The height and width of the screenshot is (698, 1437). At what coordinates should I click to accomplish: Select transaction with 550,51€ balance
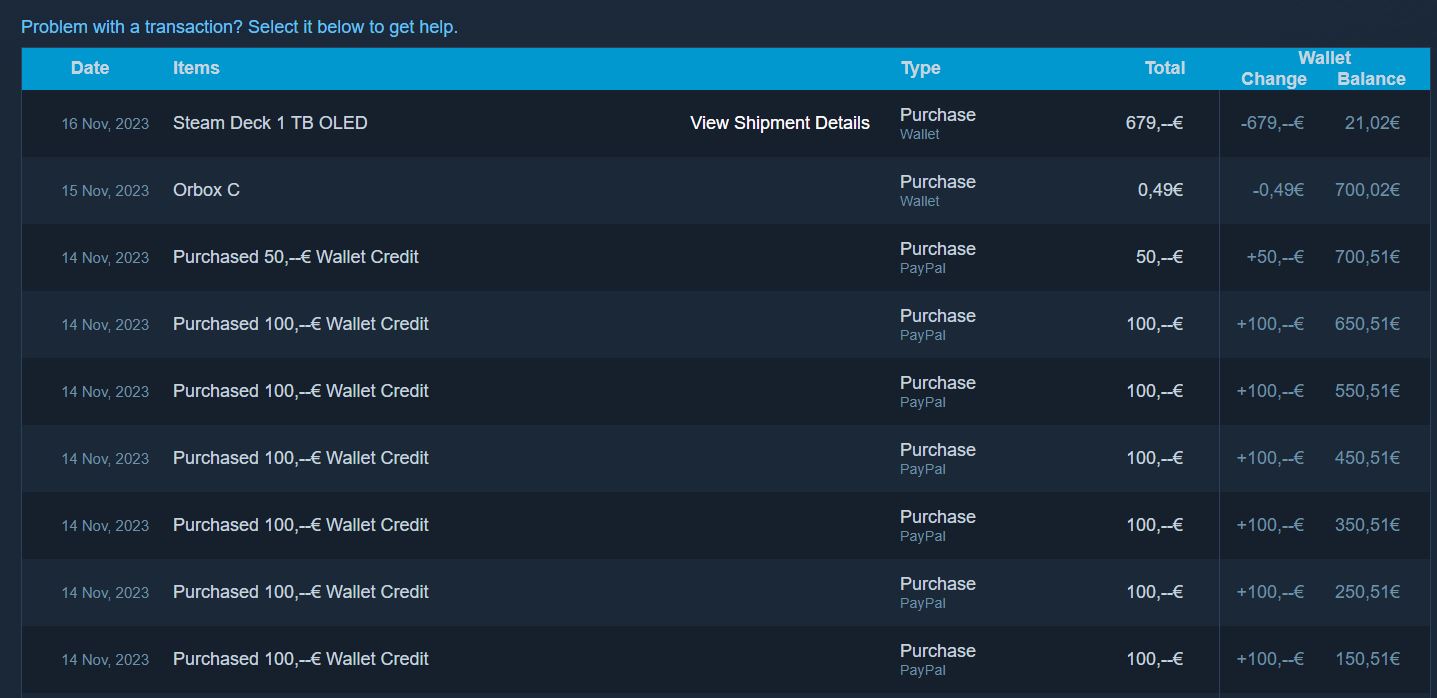(x=300, y=391)
